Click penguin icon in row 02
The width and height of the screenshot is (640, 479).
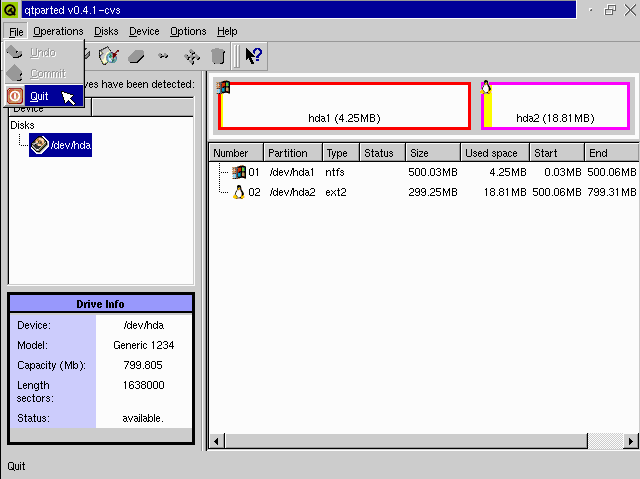tap(239, 192)
